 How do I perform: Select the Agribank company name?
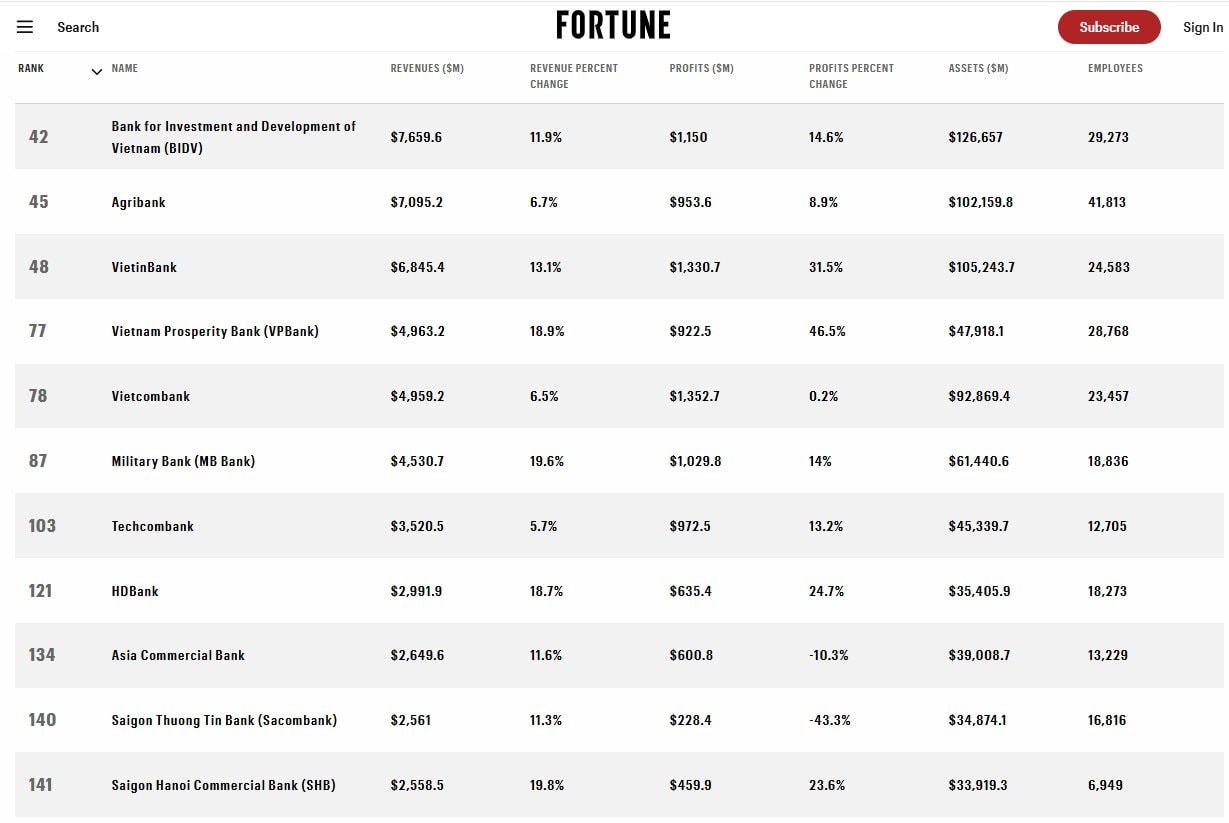point(139,202)
